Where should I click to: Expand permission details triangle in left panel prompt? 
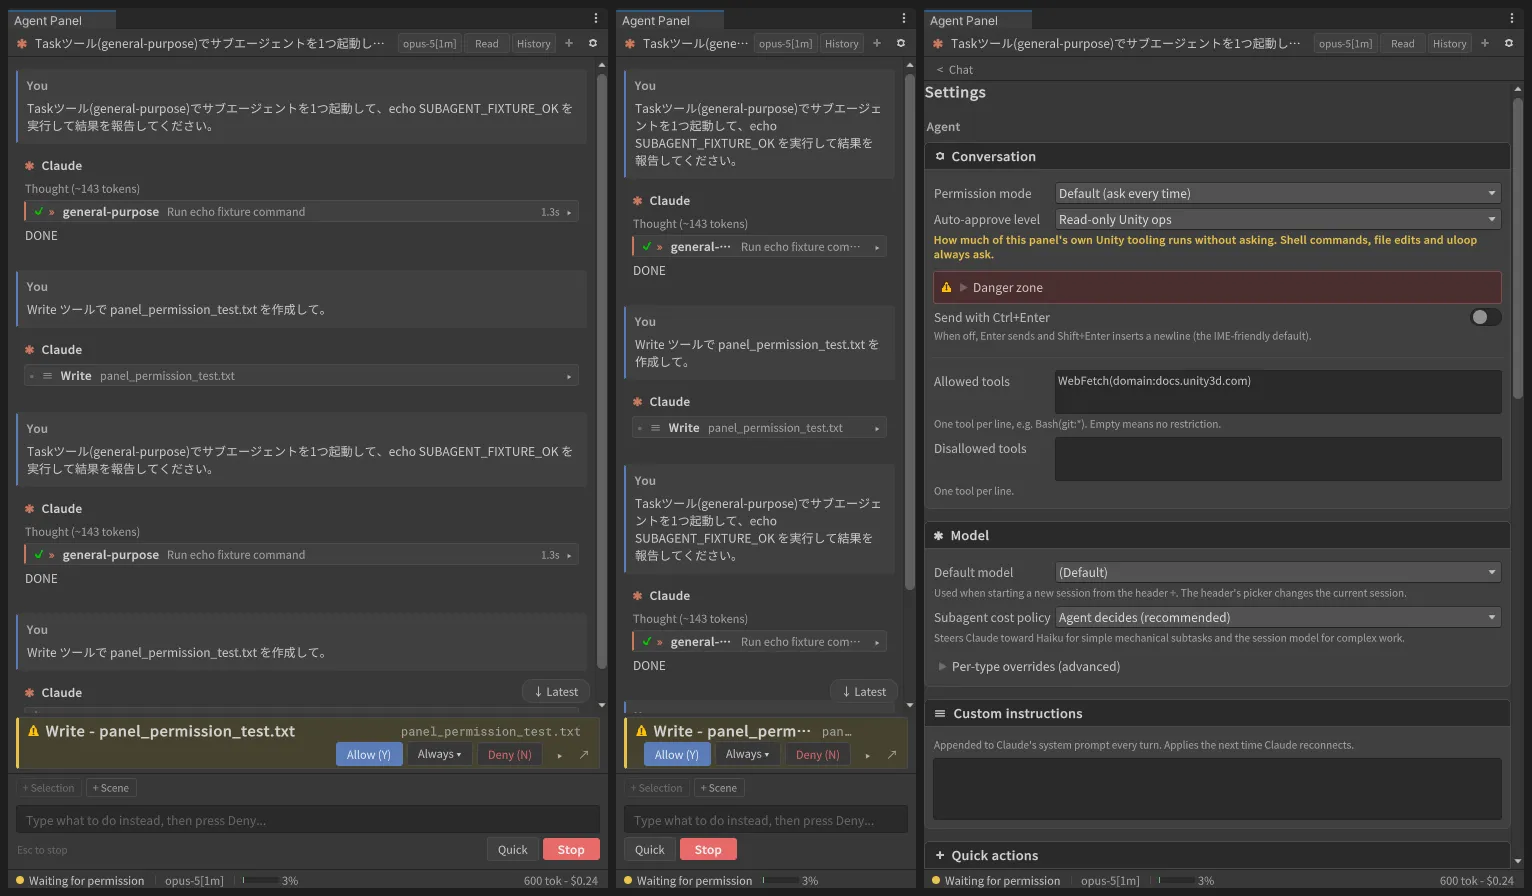(560, 755)
